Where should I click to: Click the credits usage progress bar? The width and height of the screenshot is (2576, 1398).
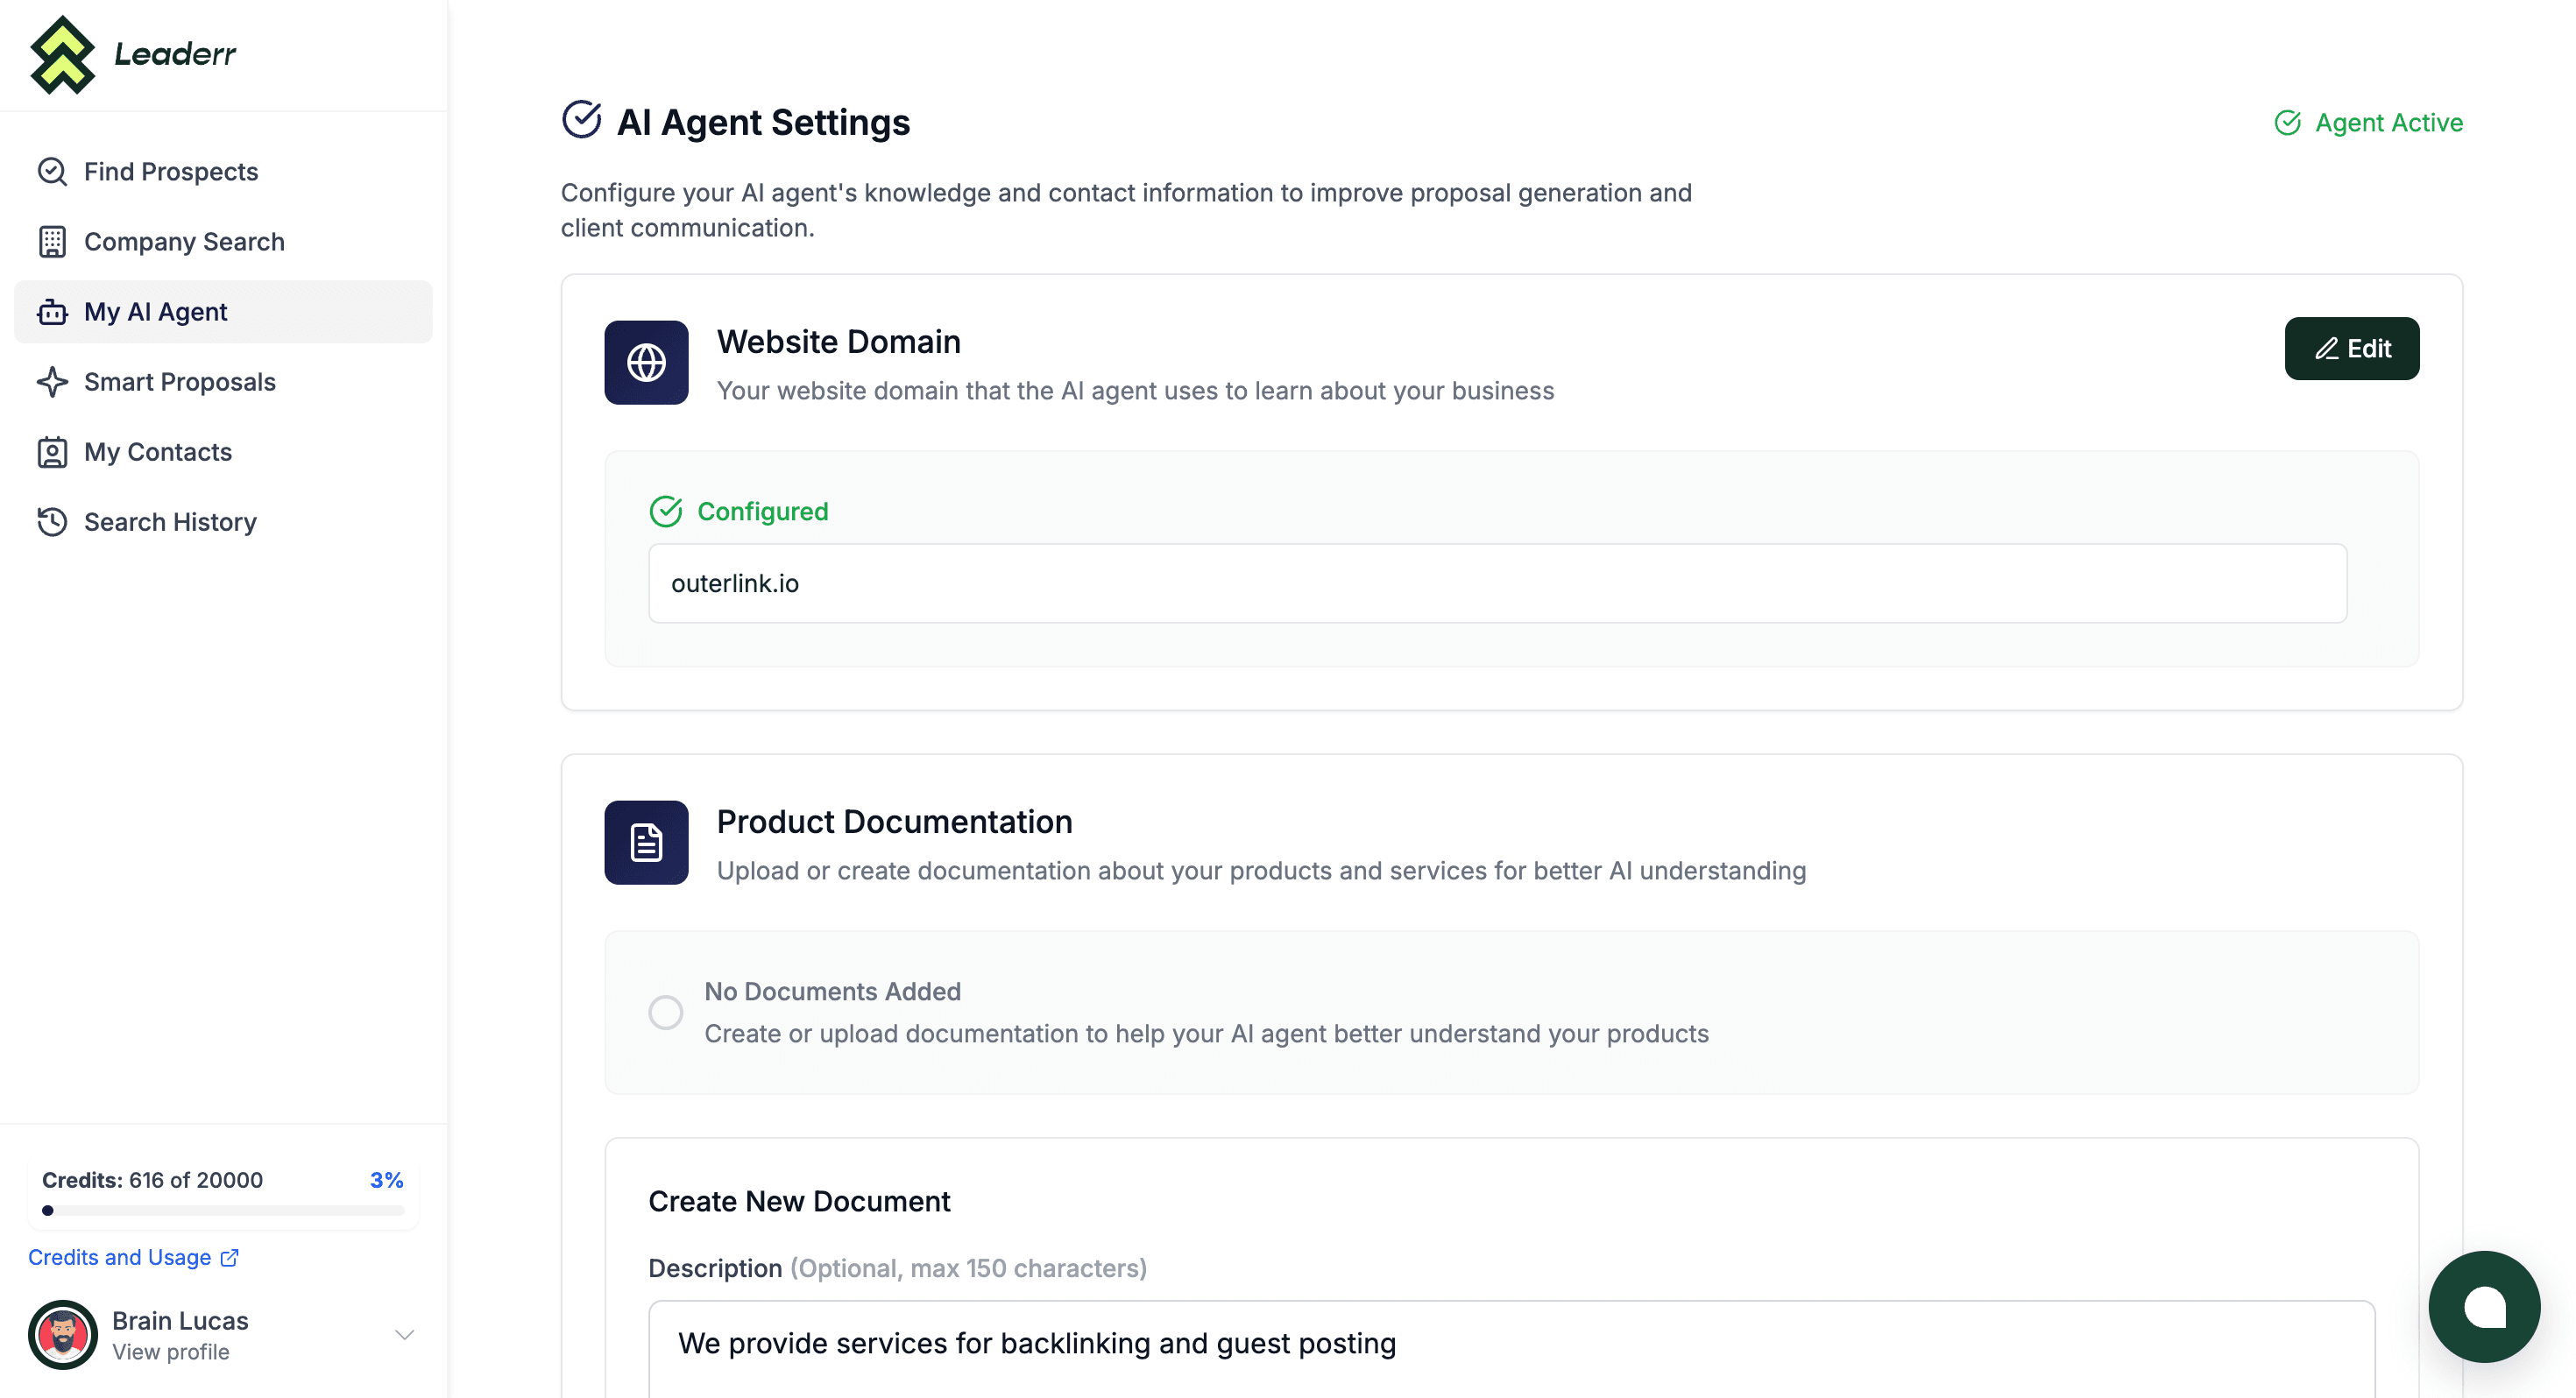(223, 1210)
